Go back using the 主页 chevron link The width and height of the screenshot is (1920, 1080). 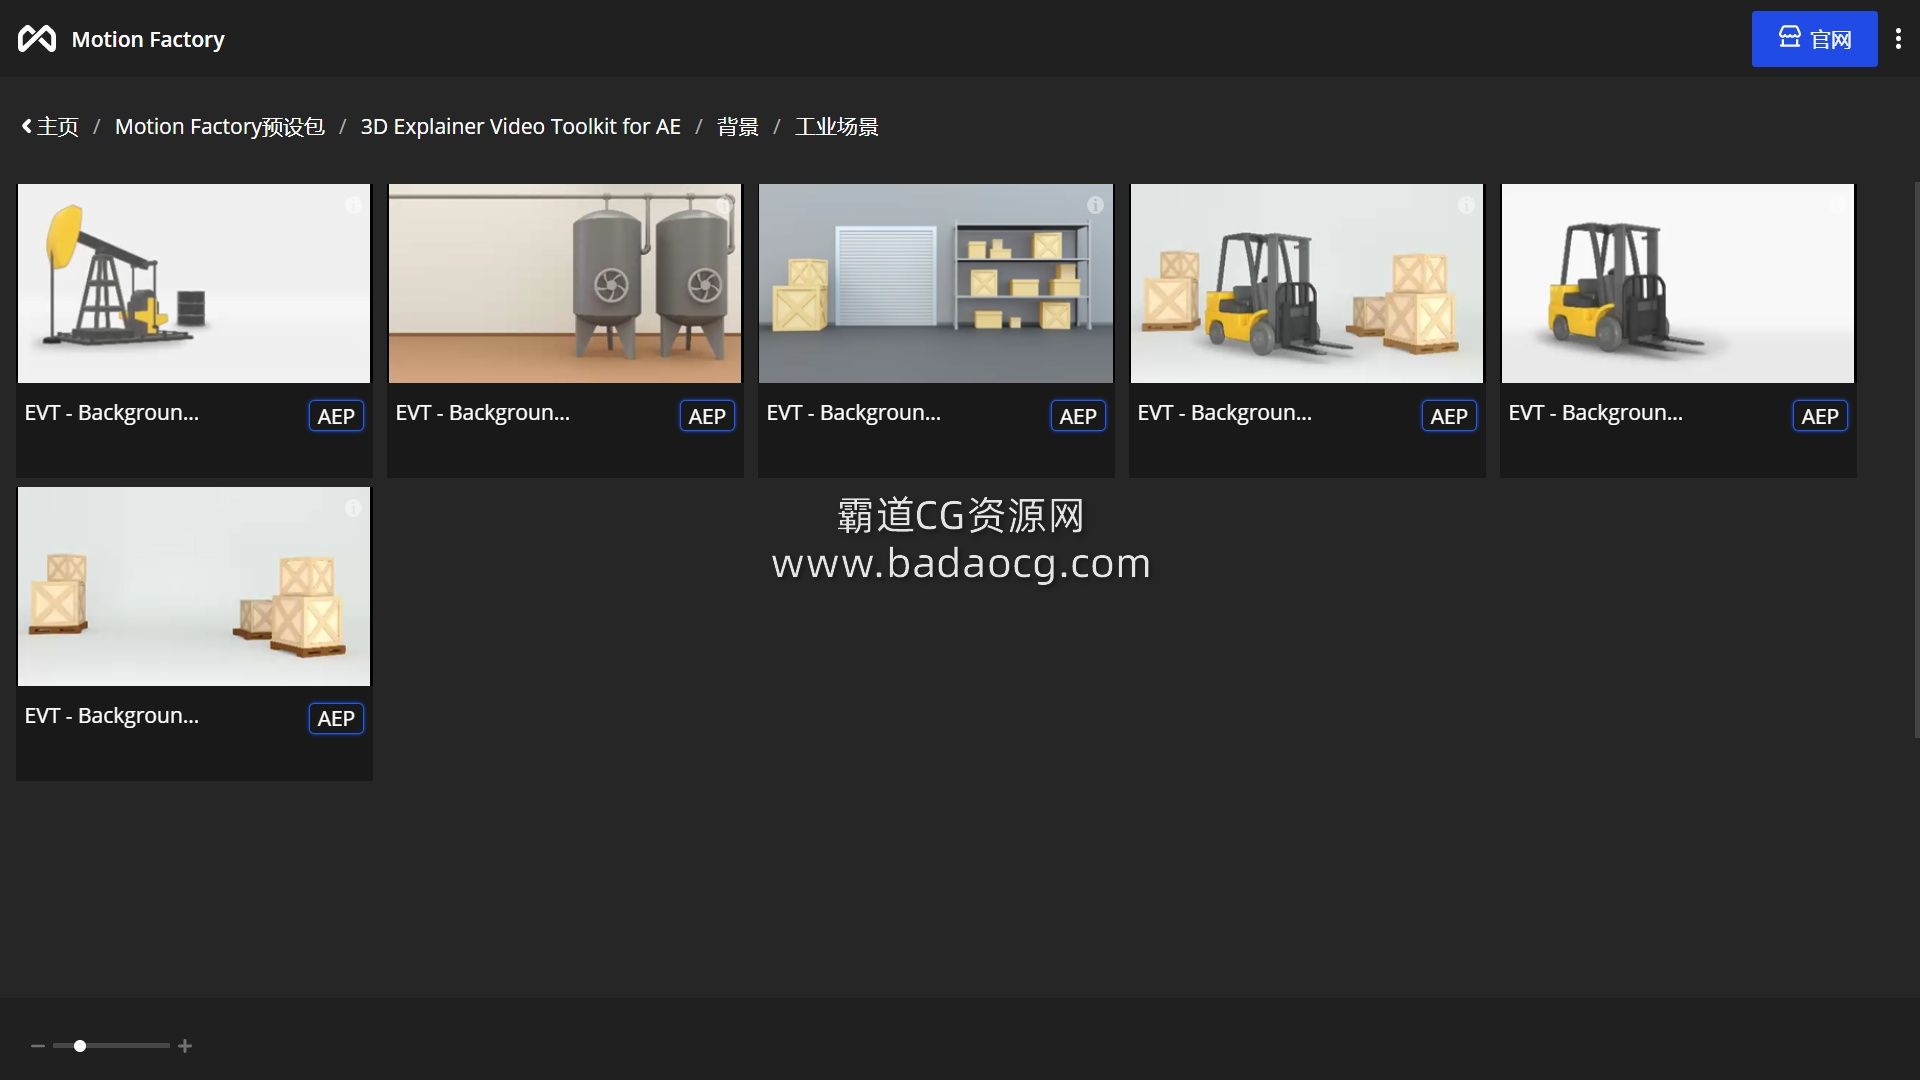point(50,127)
